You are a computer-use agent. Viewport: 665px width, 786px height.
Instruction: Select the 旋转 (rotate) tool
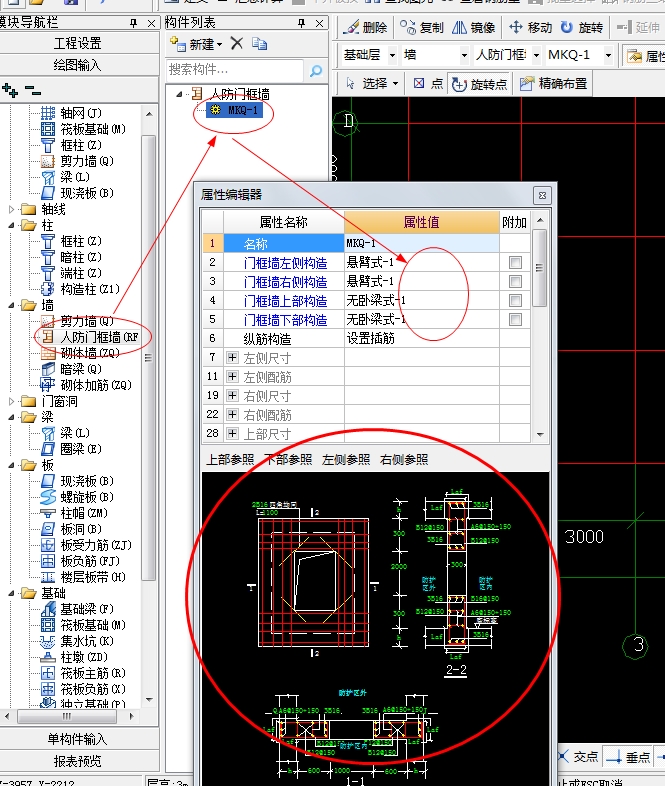coord(582,27)
